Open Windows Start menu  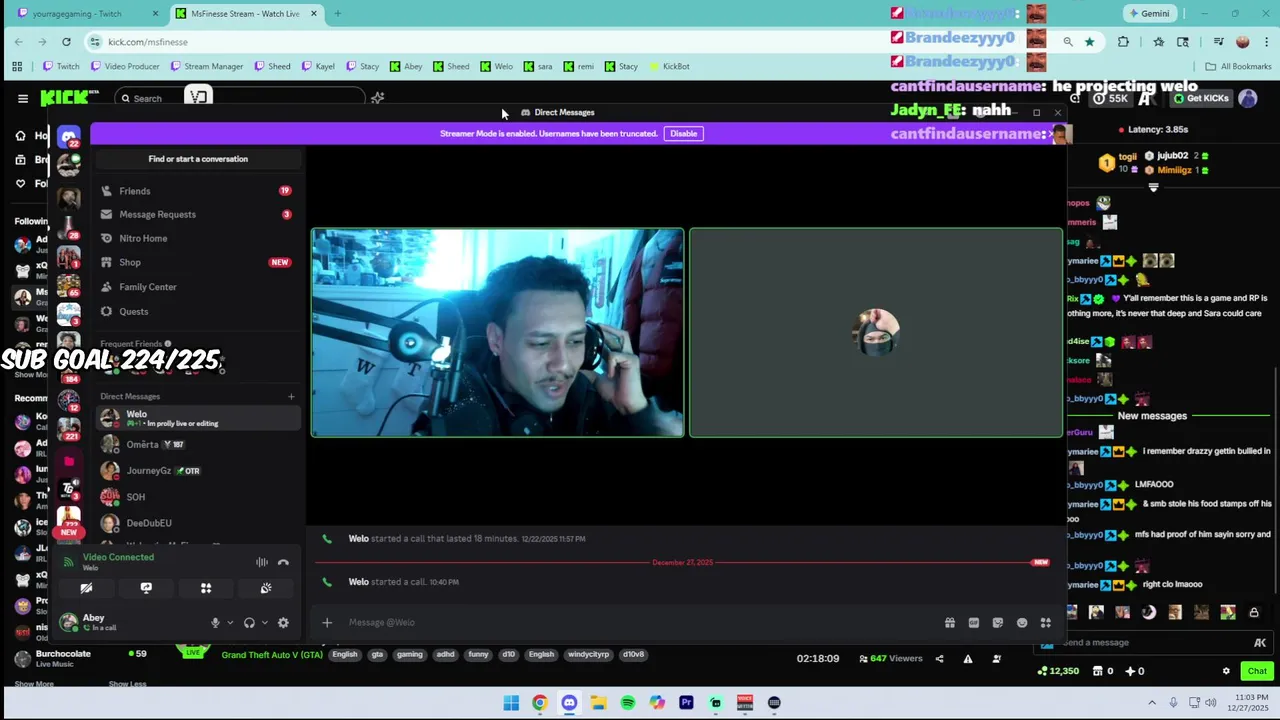point(511,702)
